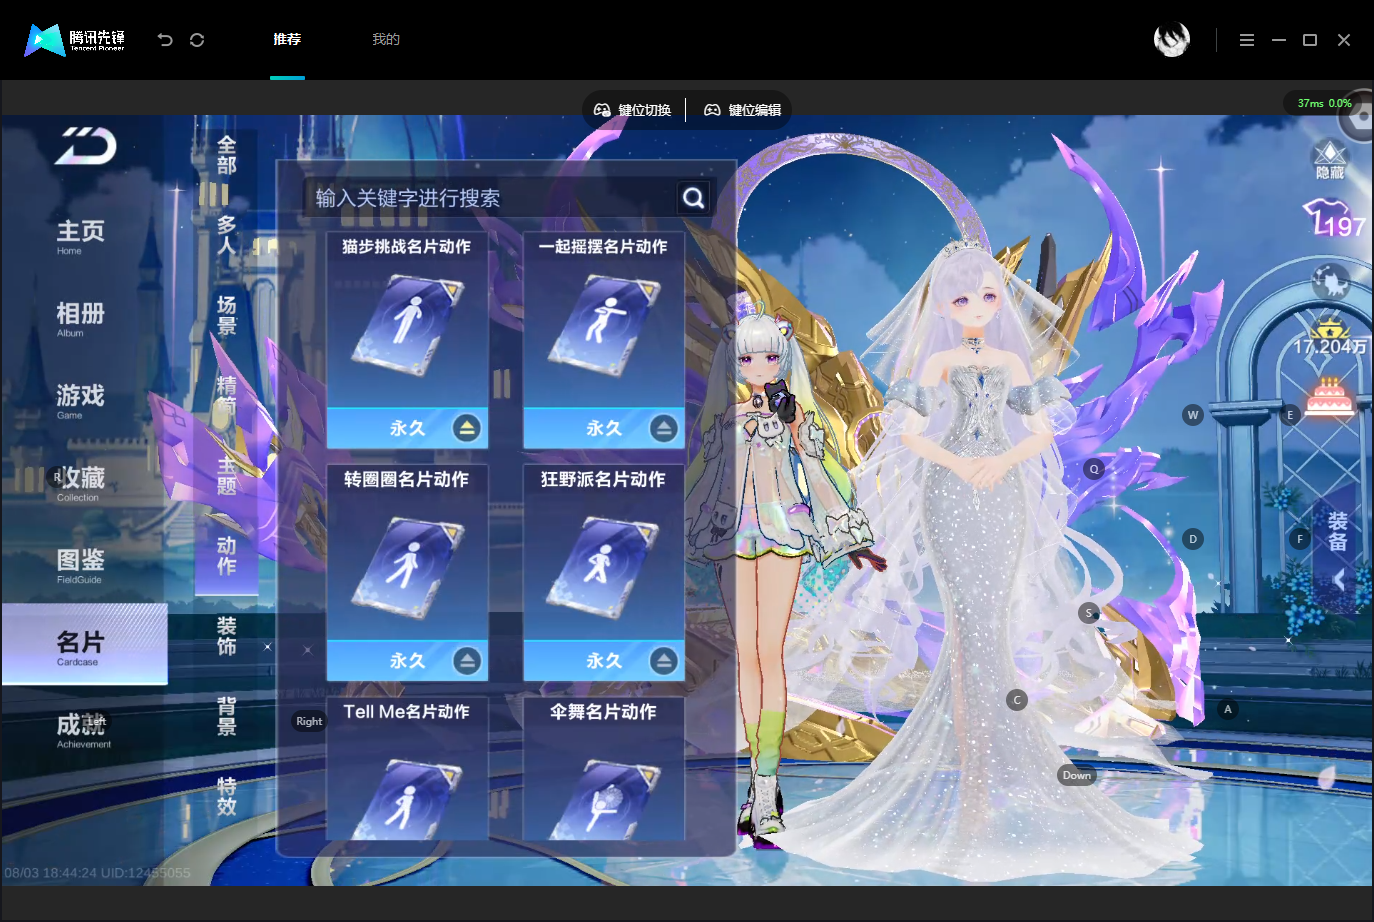Click 永久 label on 转圈圈名片动作 card
The image size is (1374, 922).
pos(408,661)
